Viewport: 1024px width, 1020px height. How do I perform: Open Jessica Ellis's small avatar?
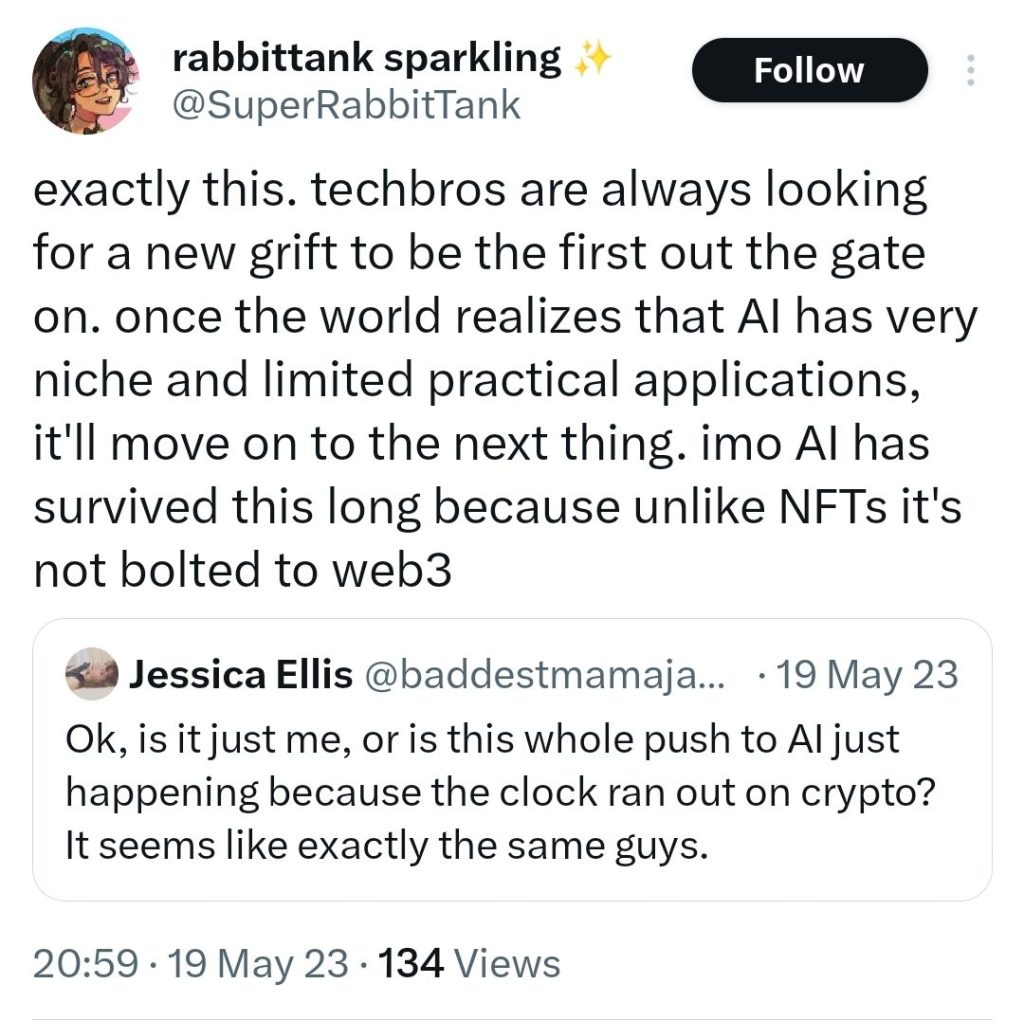(x=92, y=676)
